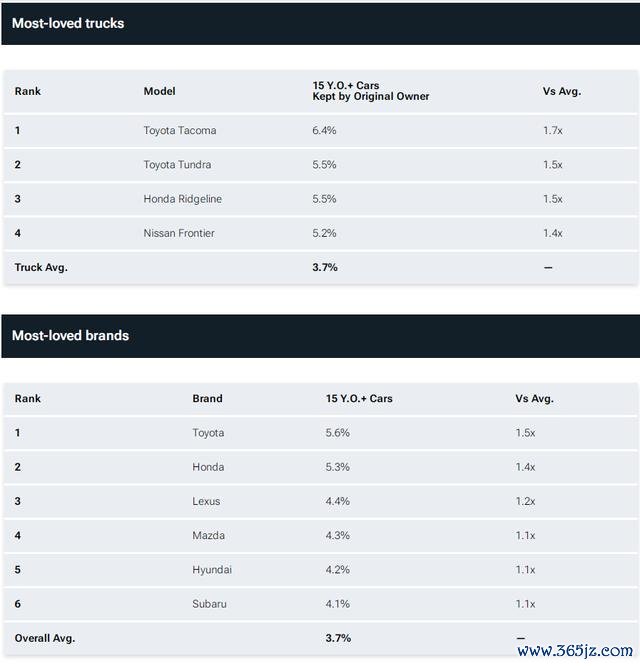Click the Most-loved brands heading
This screenshot has width=640, height=666.
[x=70, y=336]
